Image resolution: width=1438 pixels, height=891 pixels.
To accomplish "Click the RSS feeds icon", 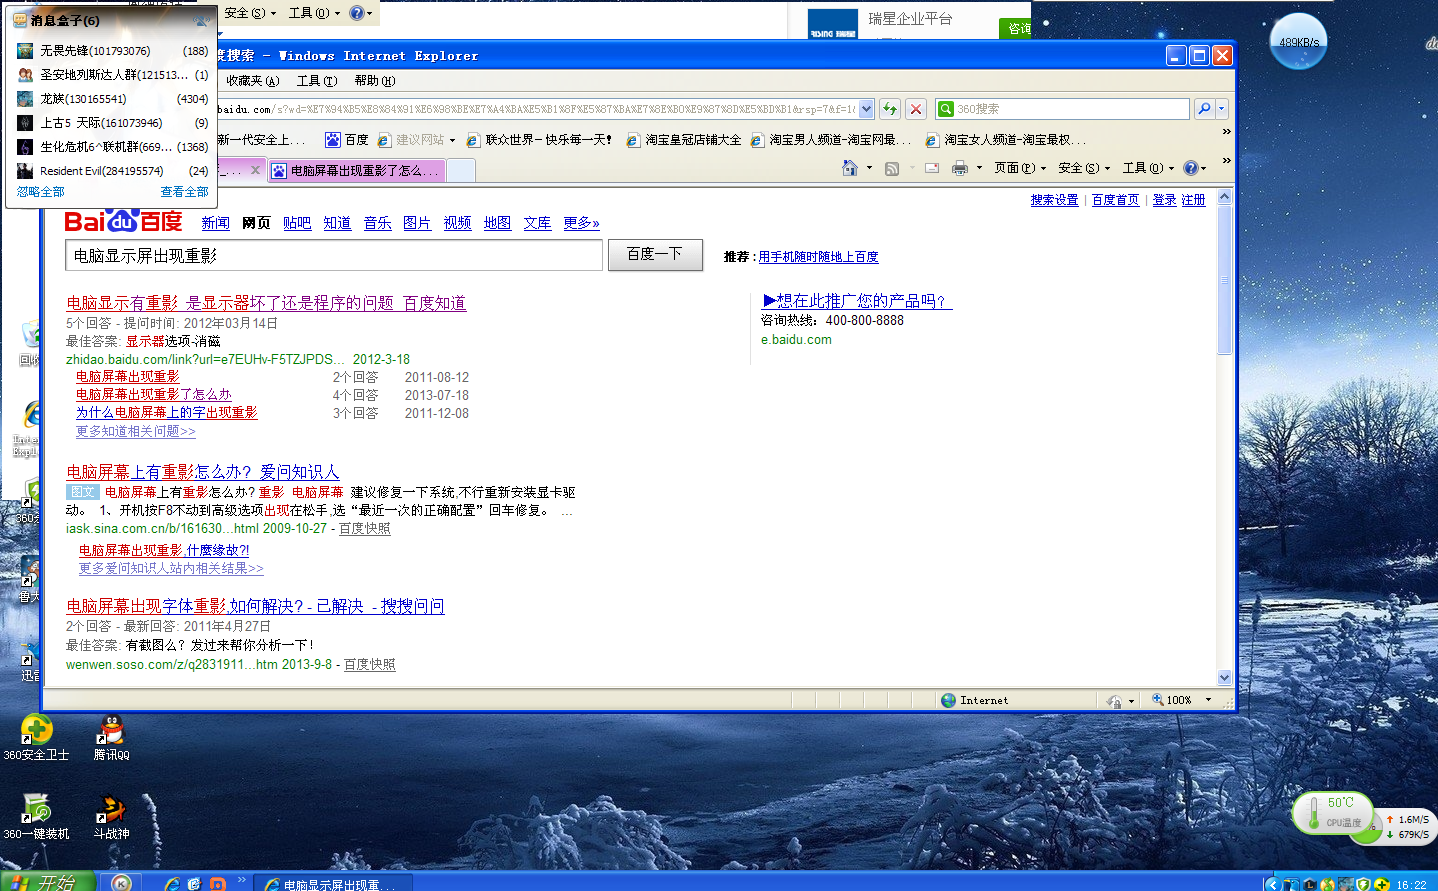I will pos(892,168).
